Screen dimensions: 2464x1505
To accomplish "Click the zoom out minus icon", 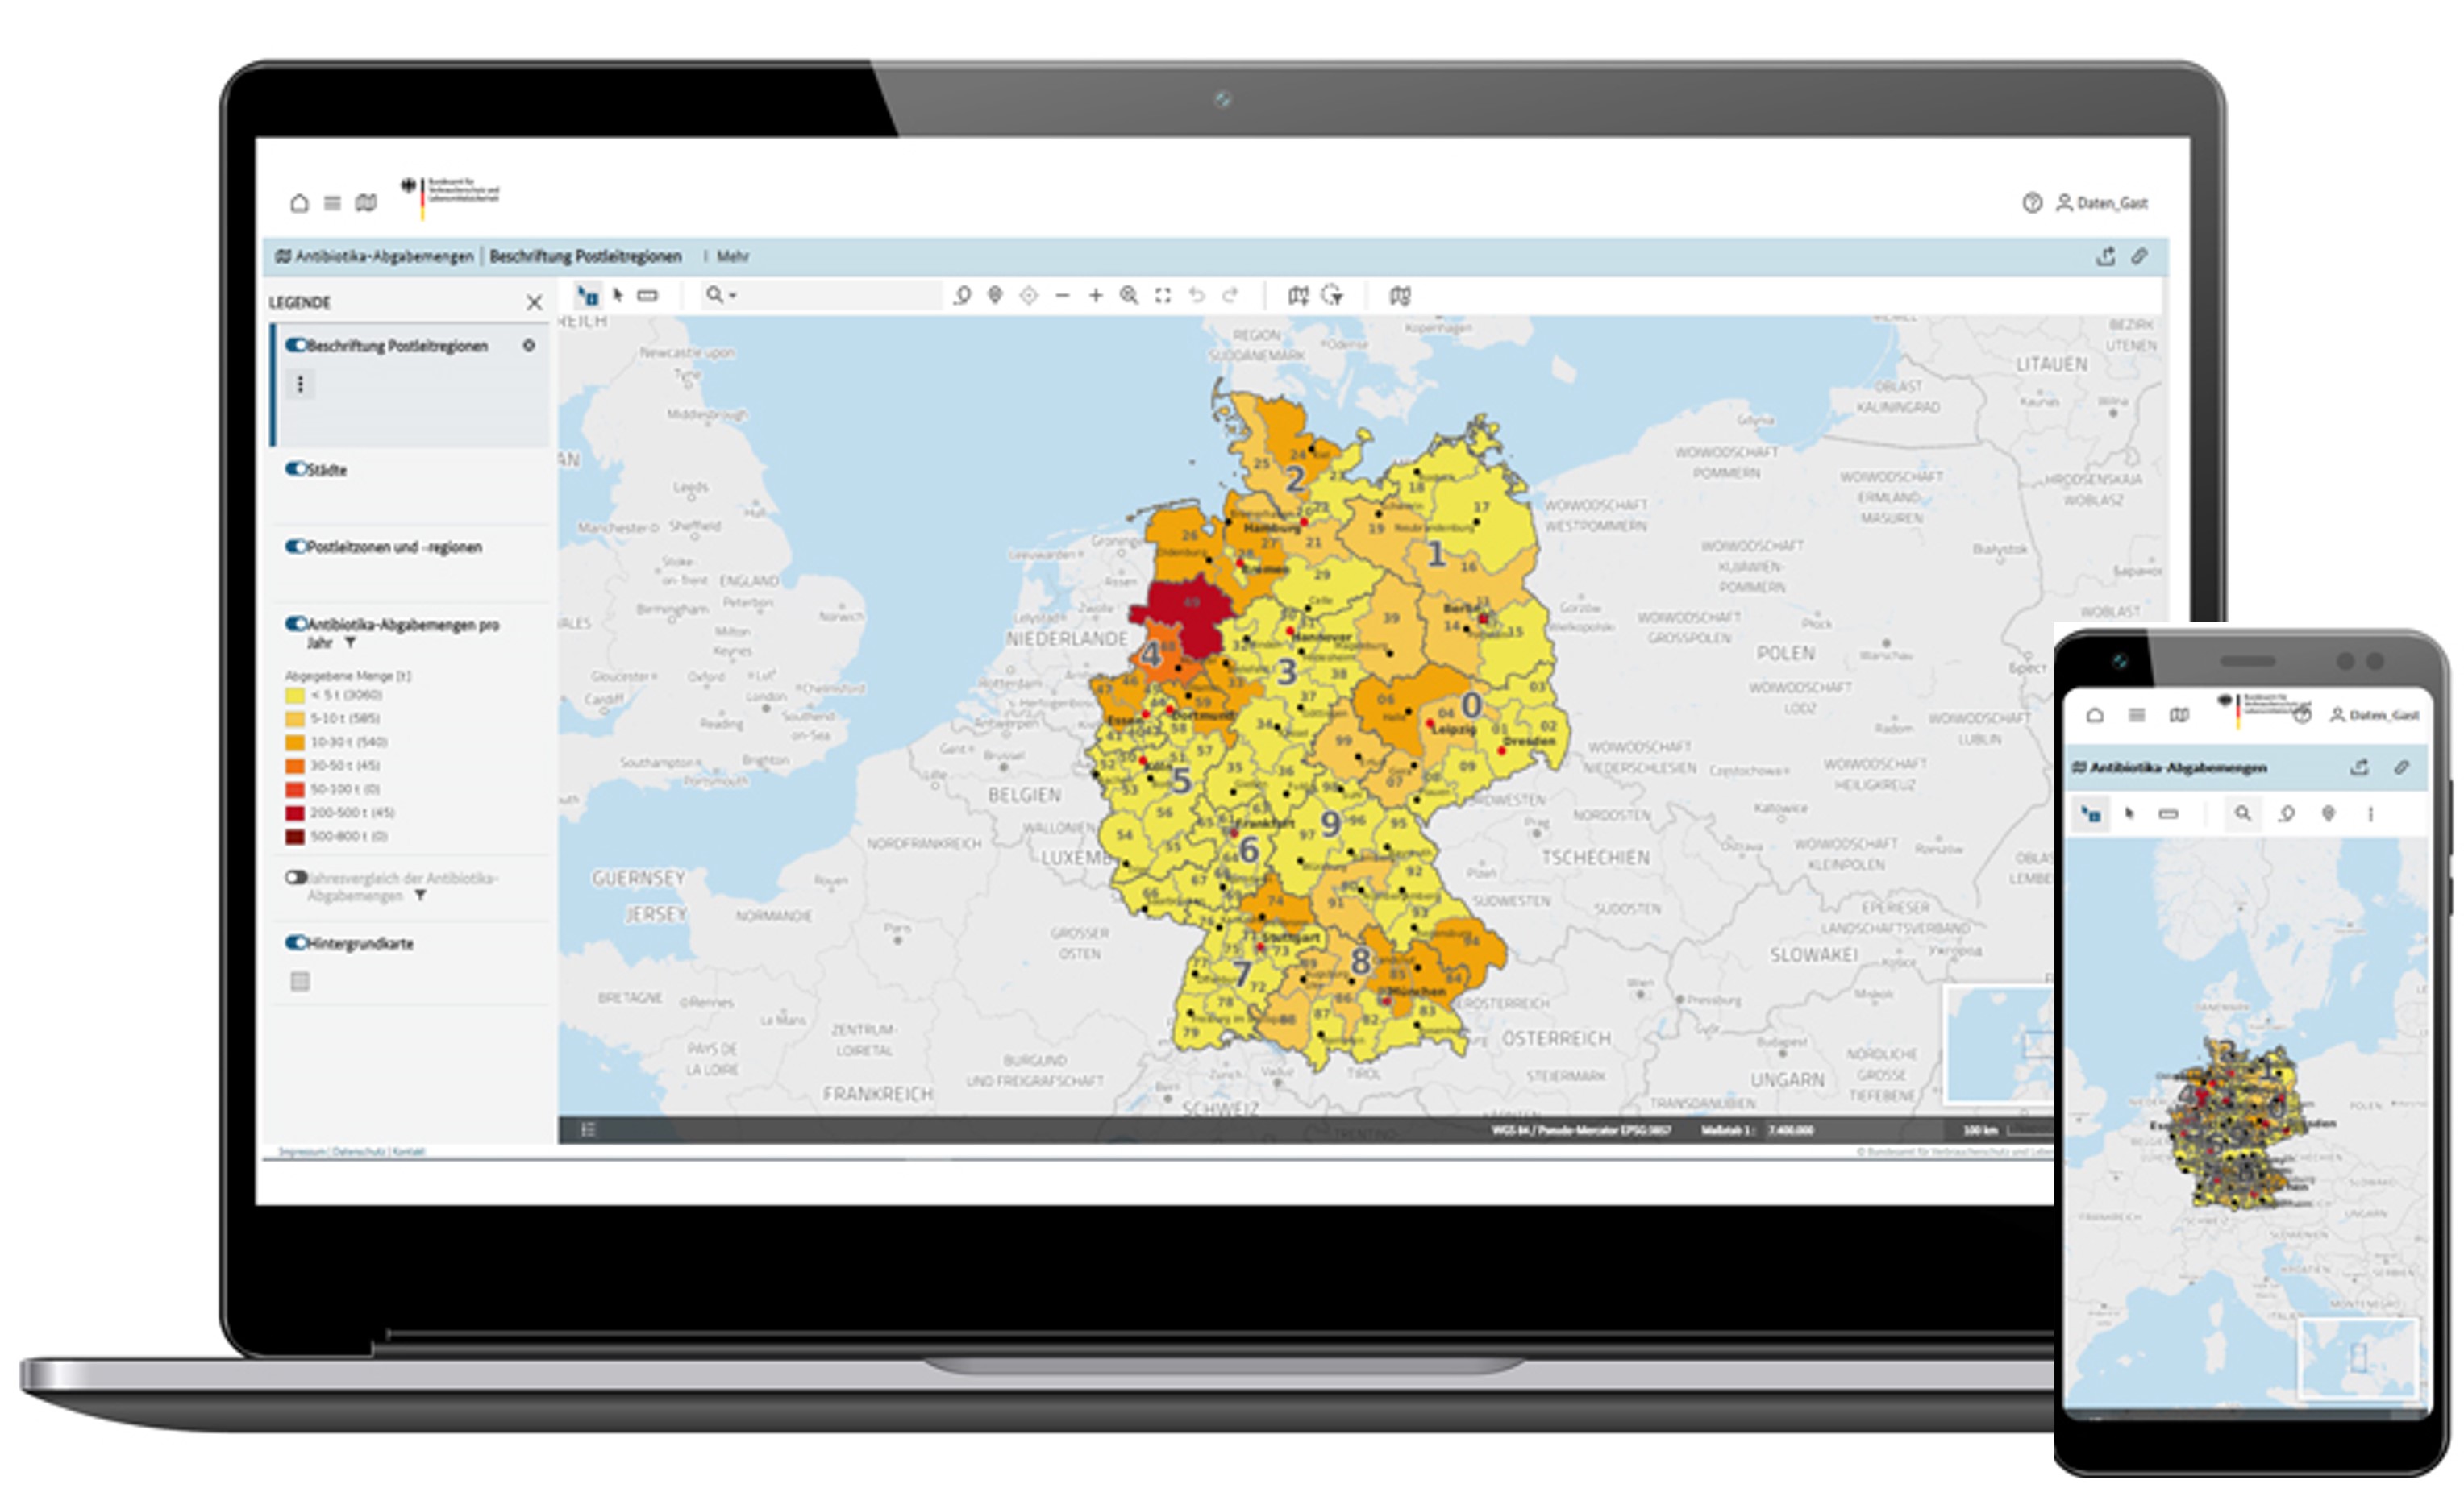I will pyautogui.click(x=1062, y=296).
